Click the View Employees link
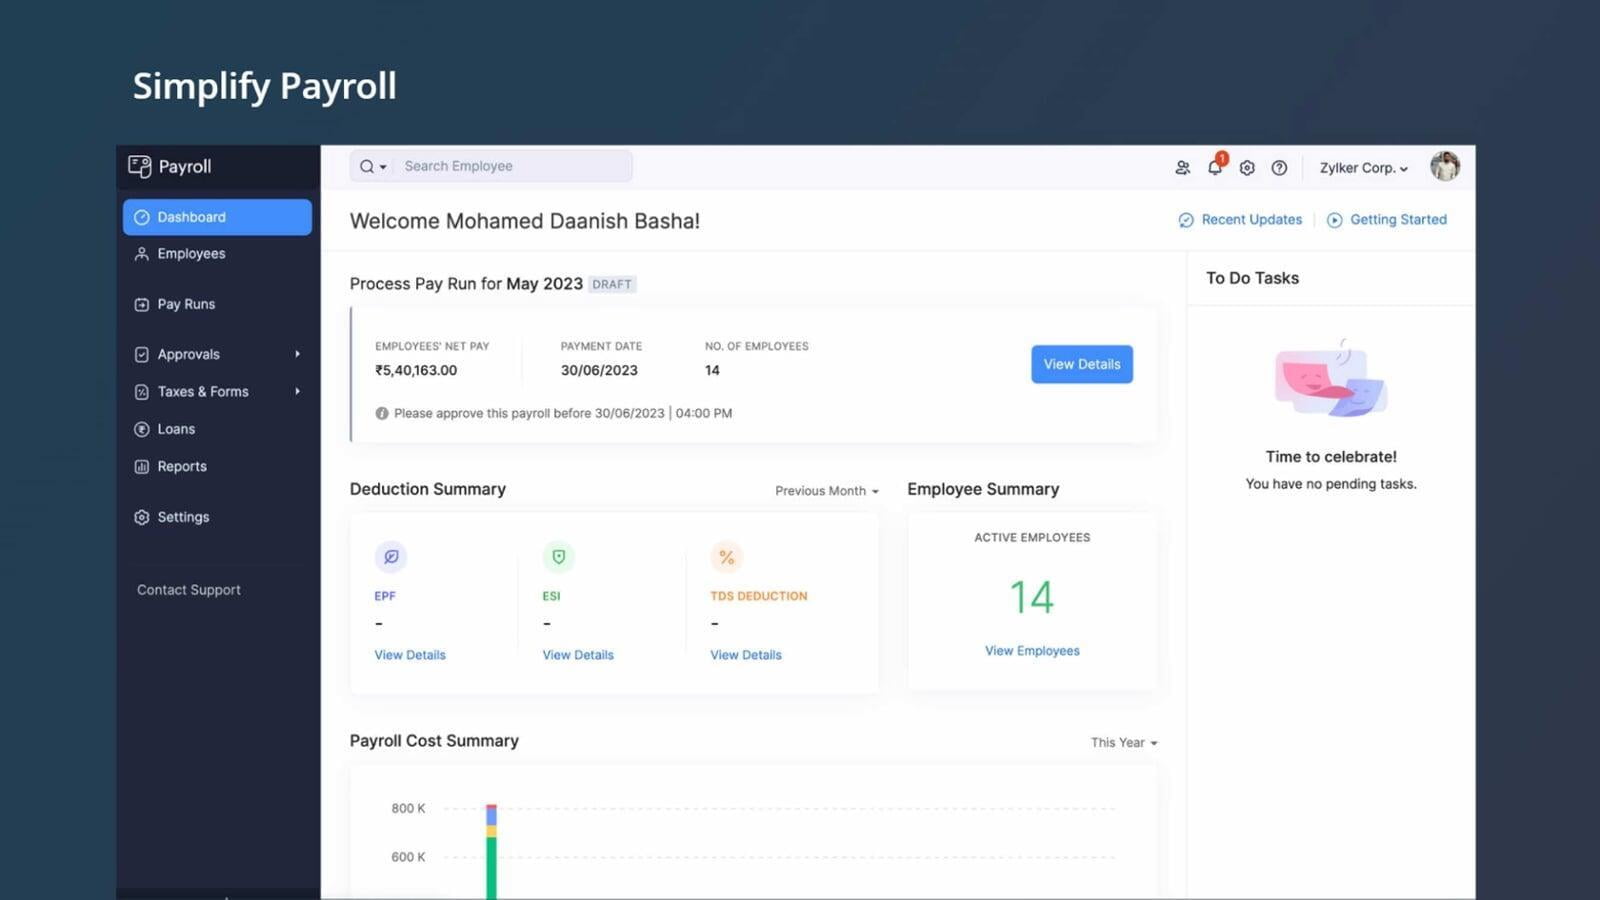 (x=1032, y=651)
